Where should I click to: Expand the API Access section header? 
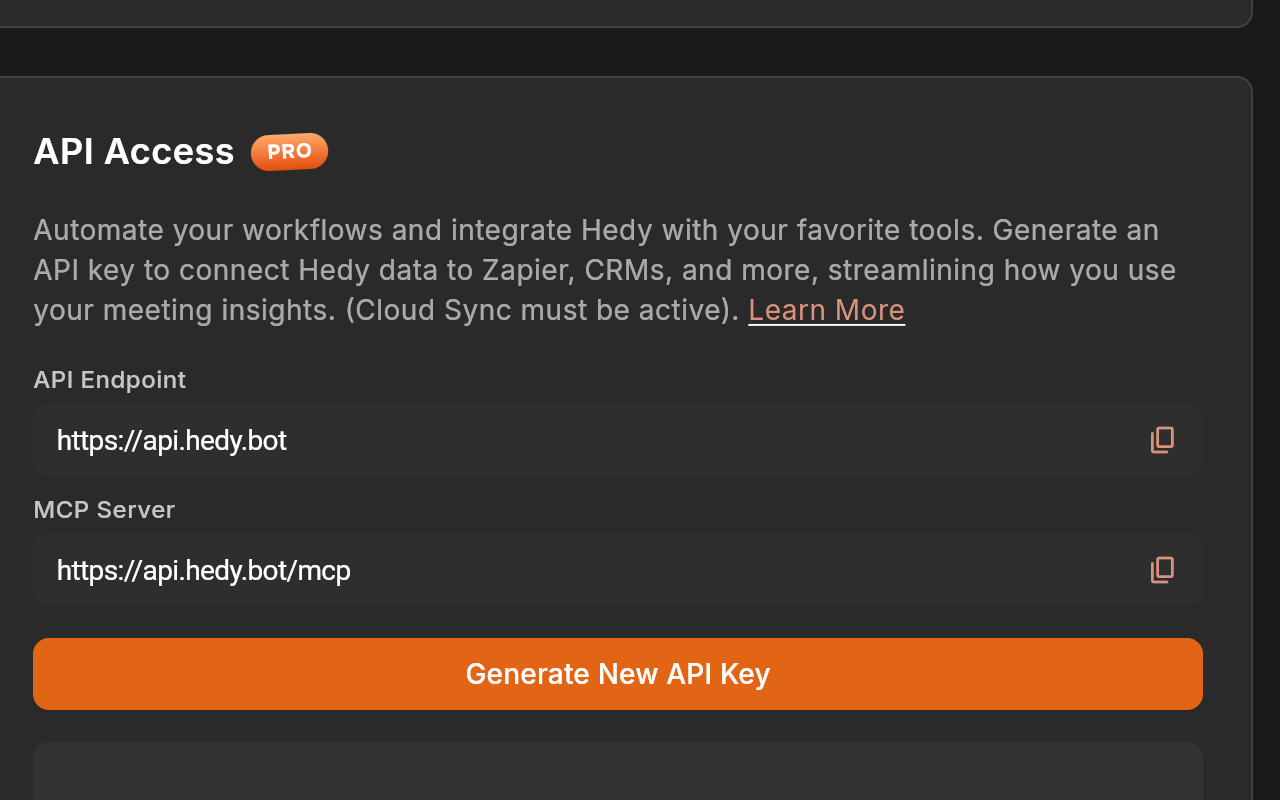(x=133, y=151)
